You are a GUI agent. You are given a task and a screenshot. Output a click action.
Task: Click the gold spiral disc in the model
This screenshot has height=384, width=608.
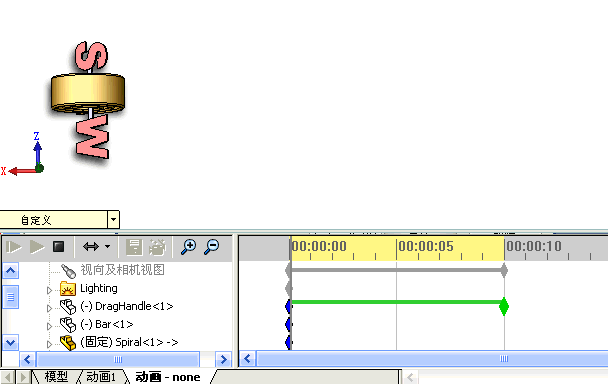pyautogui.click(x=88, y=92)
